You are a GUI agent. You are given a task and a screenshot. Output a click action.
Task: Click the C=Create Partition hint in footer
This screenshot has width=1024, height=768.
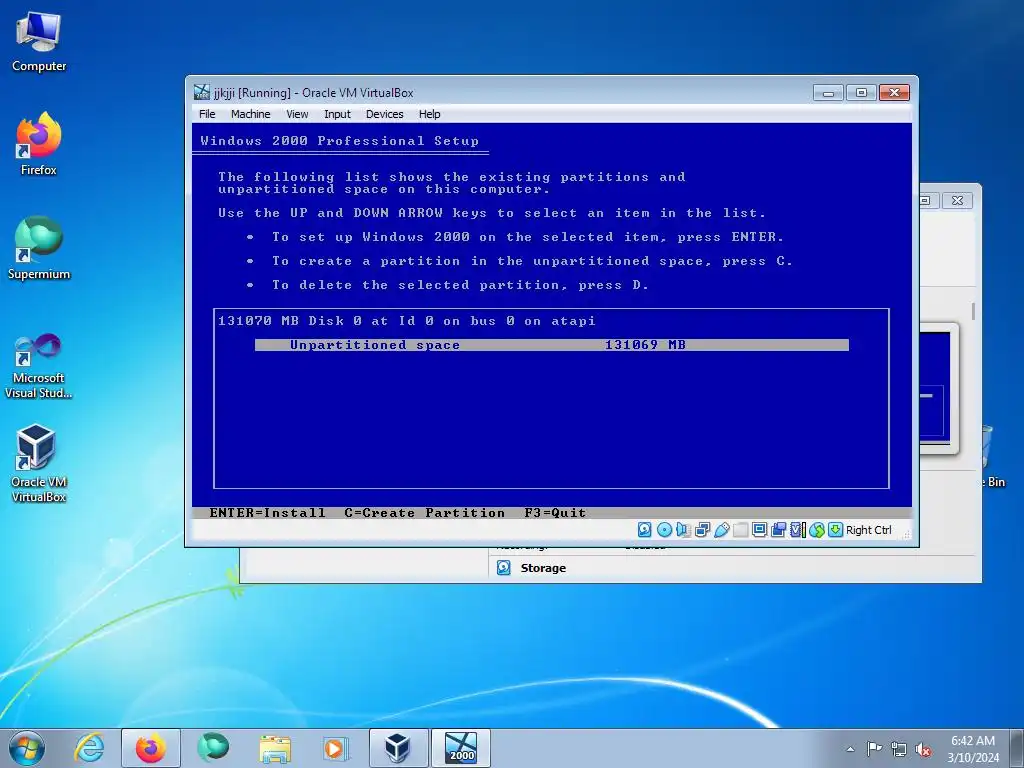click(424, 513)
